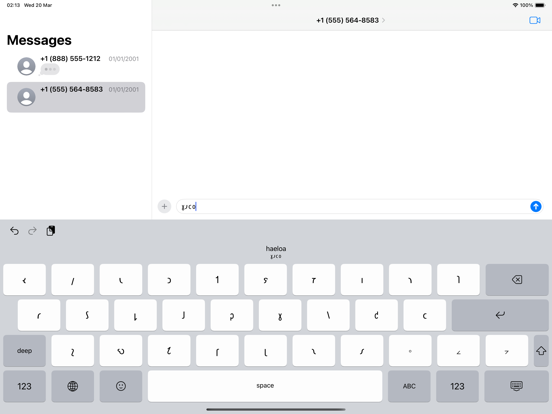Image resolution: width=552 pixels, height=414 pixels.
Task: Tap the three-dots multitasking control at top
Action: 276,5
